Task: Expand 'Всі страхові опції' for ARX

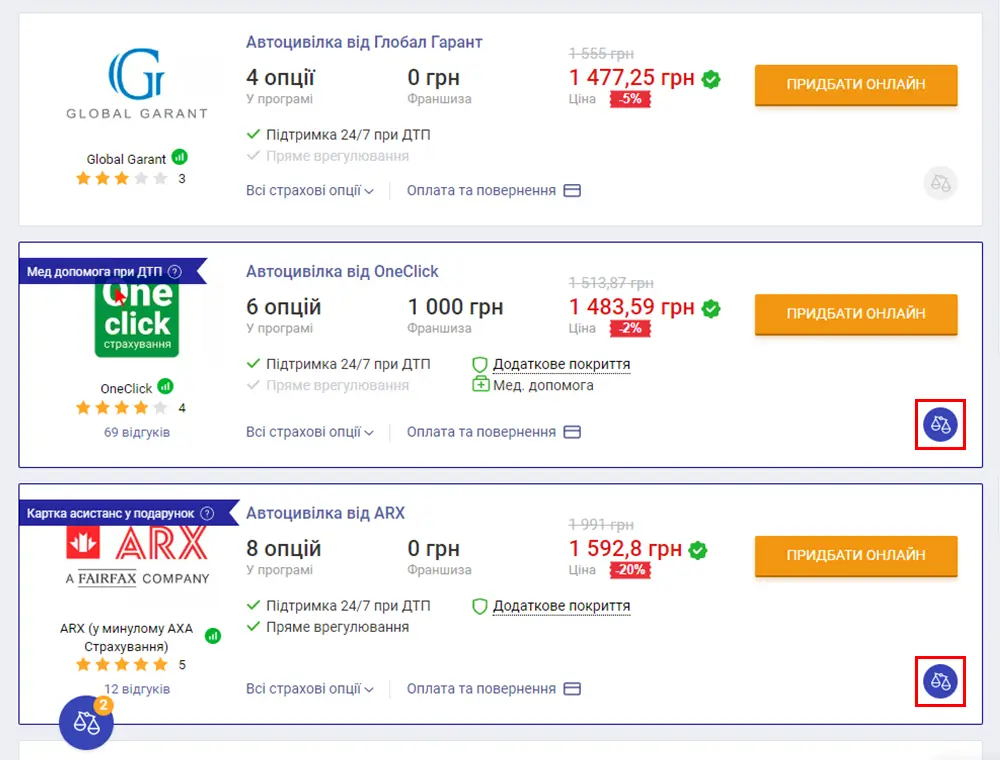Action: point(310,689)
